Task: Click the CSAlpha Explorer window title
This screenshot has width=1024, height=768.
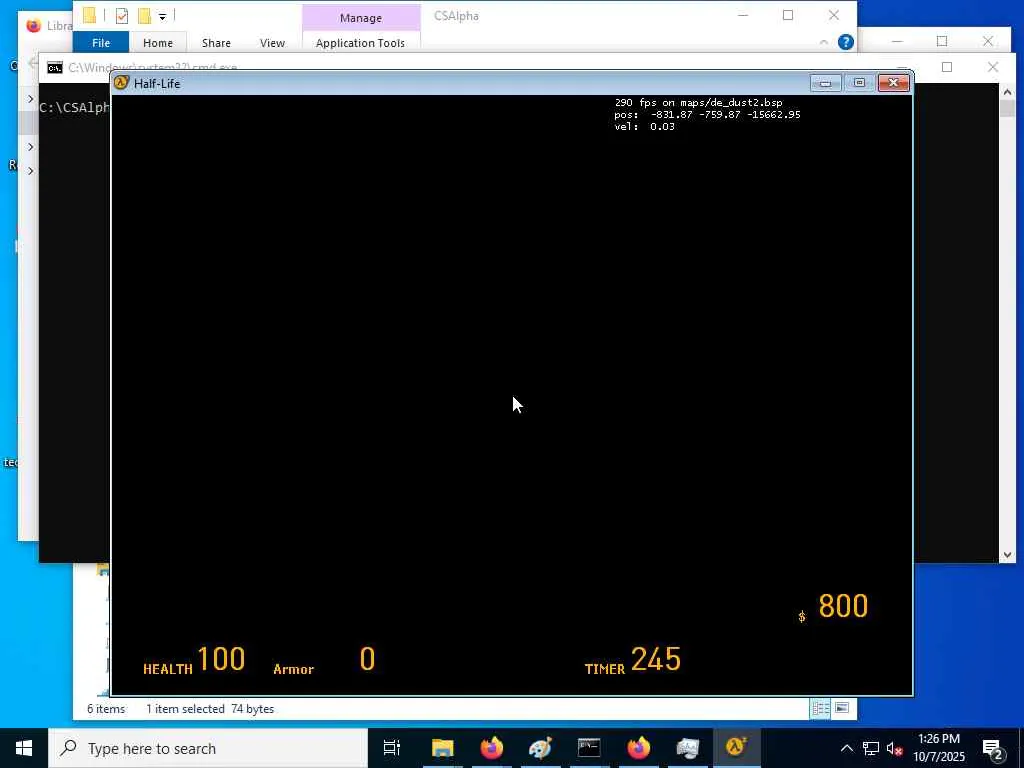Action: click(456, 16)
